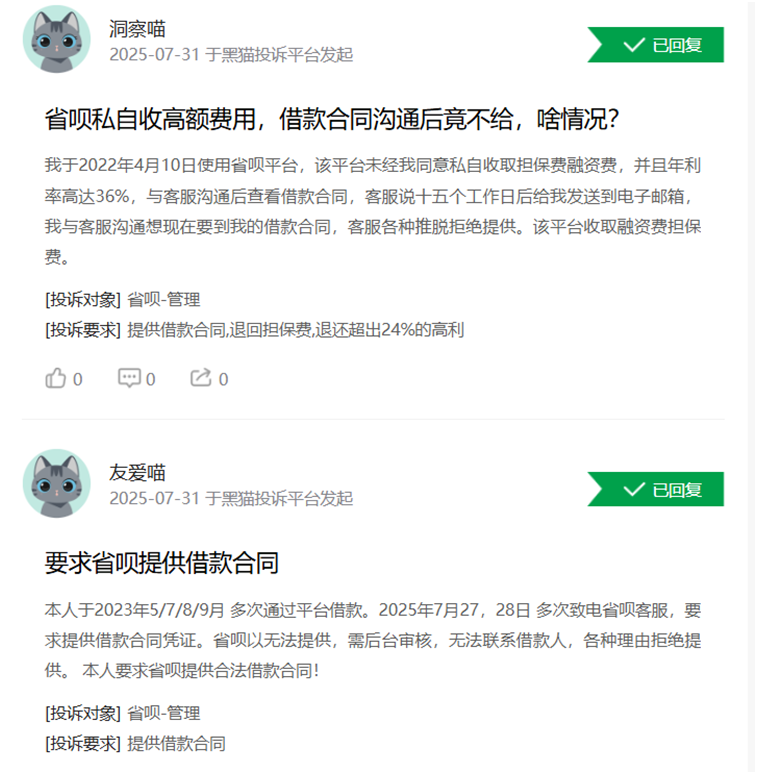Click second complaint body text starting 本人于2023年
This screenshot has width=757, height=774.
pos(373,640)
